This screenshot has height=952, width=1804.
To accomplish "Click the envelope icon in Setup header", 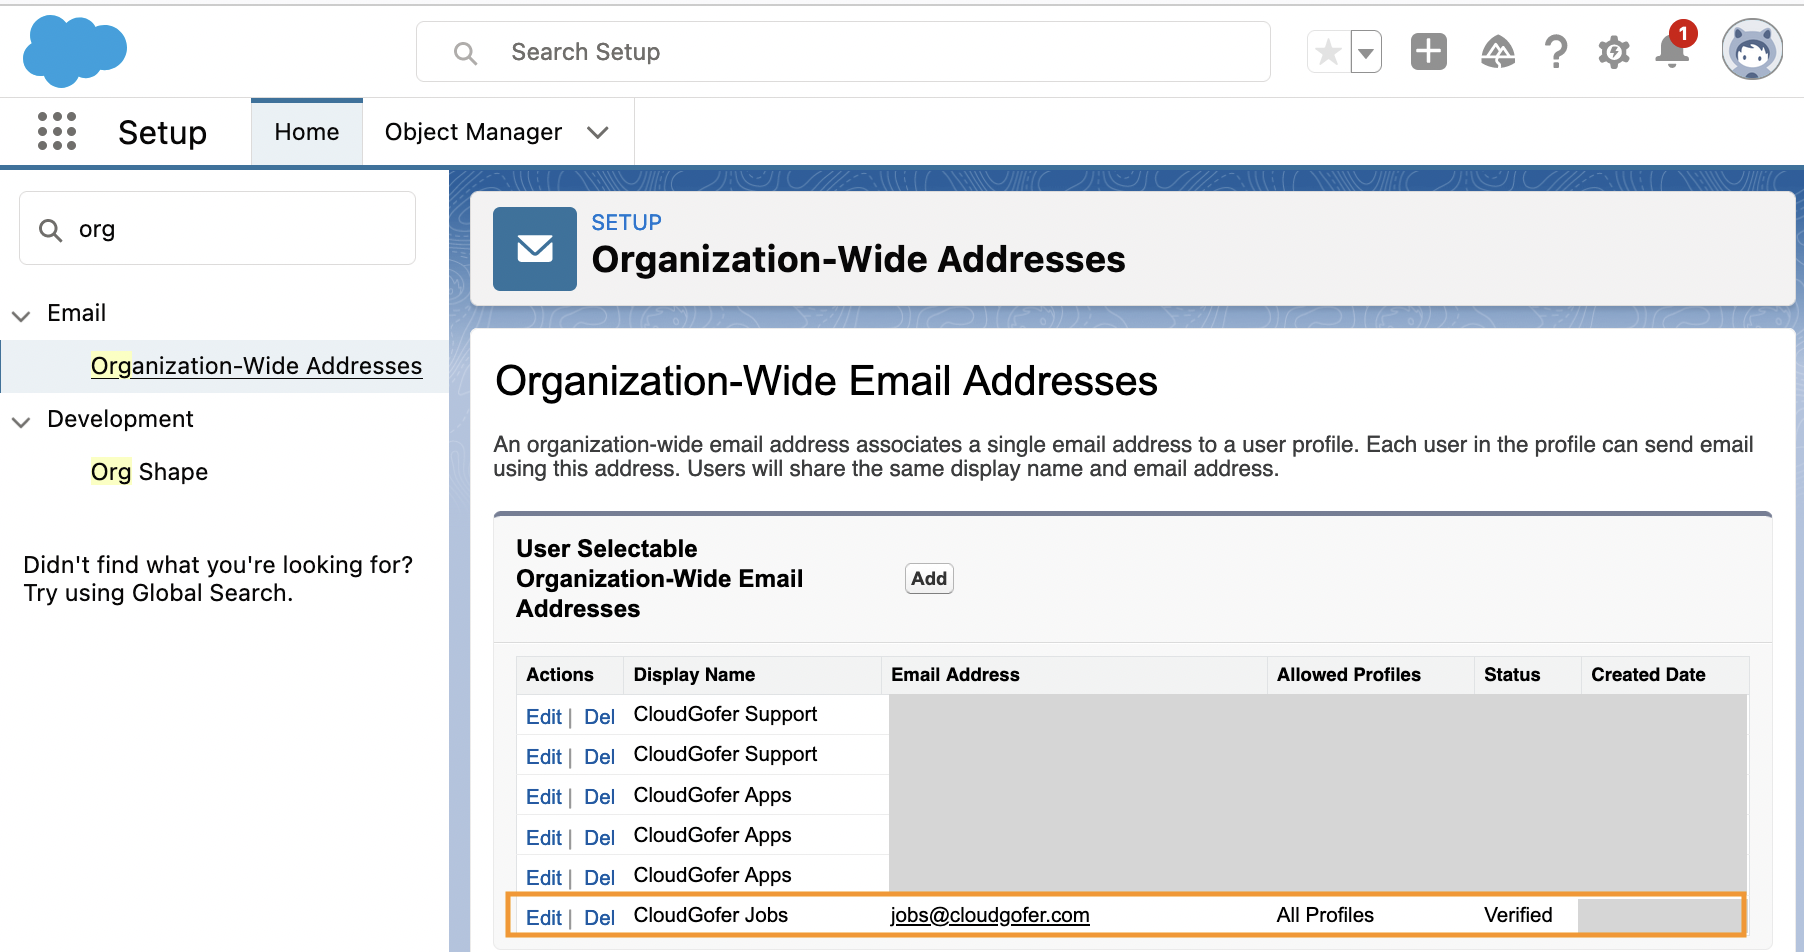I will point(535,249).
